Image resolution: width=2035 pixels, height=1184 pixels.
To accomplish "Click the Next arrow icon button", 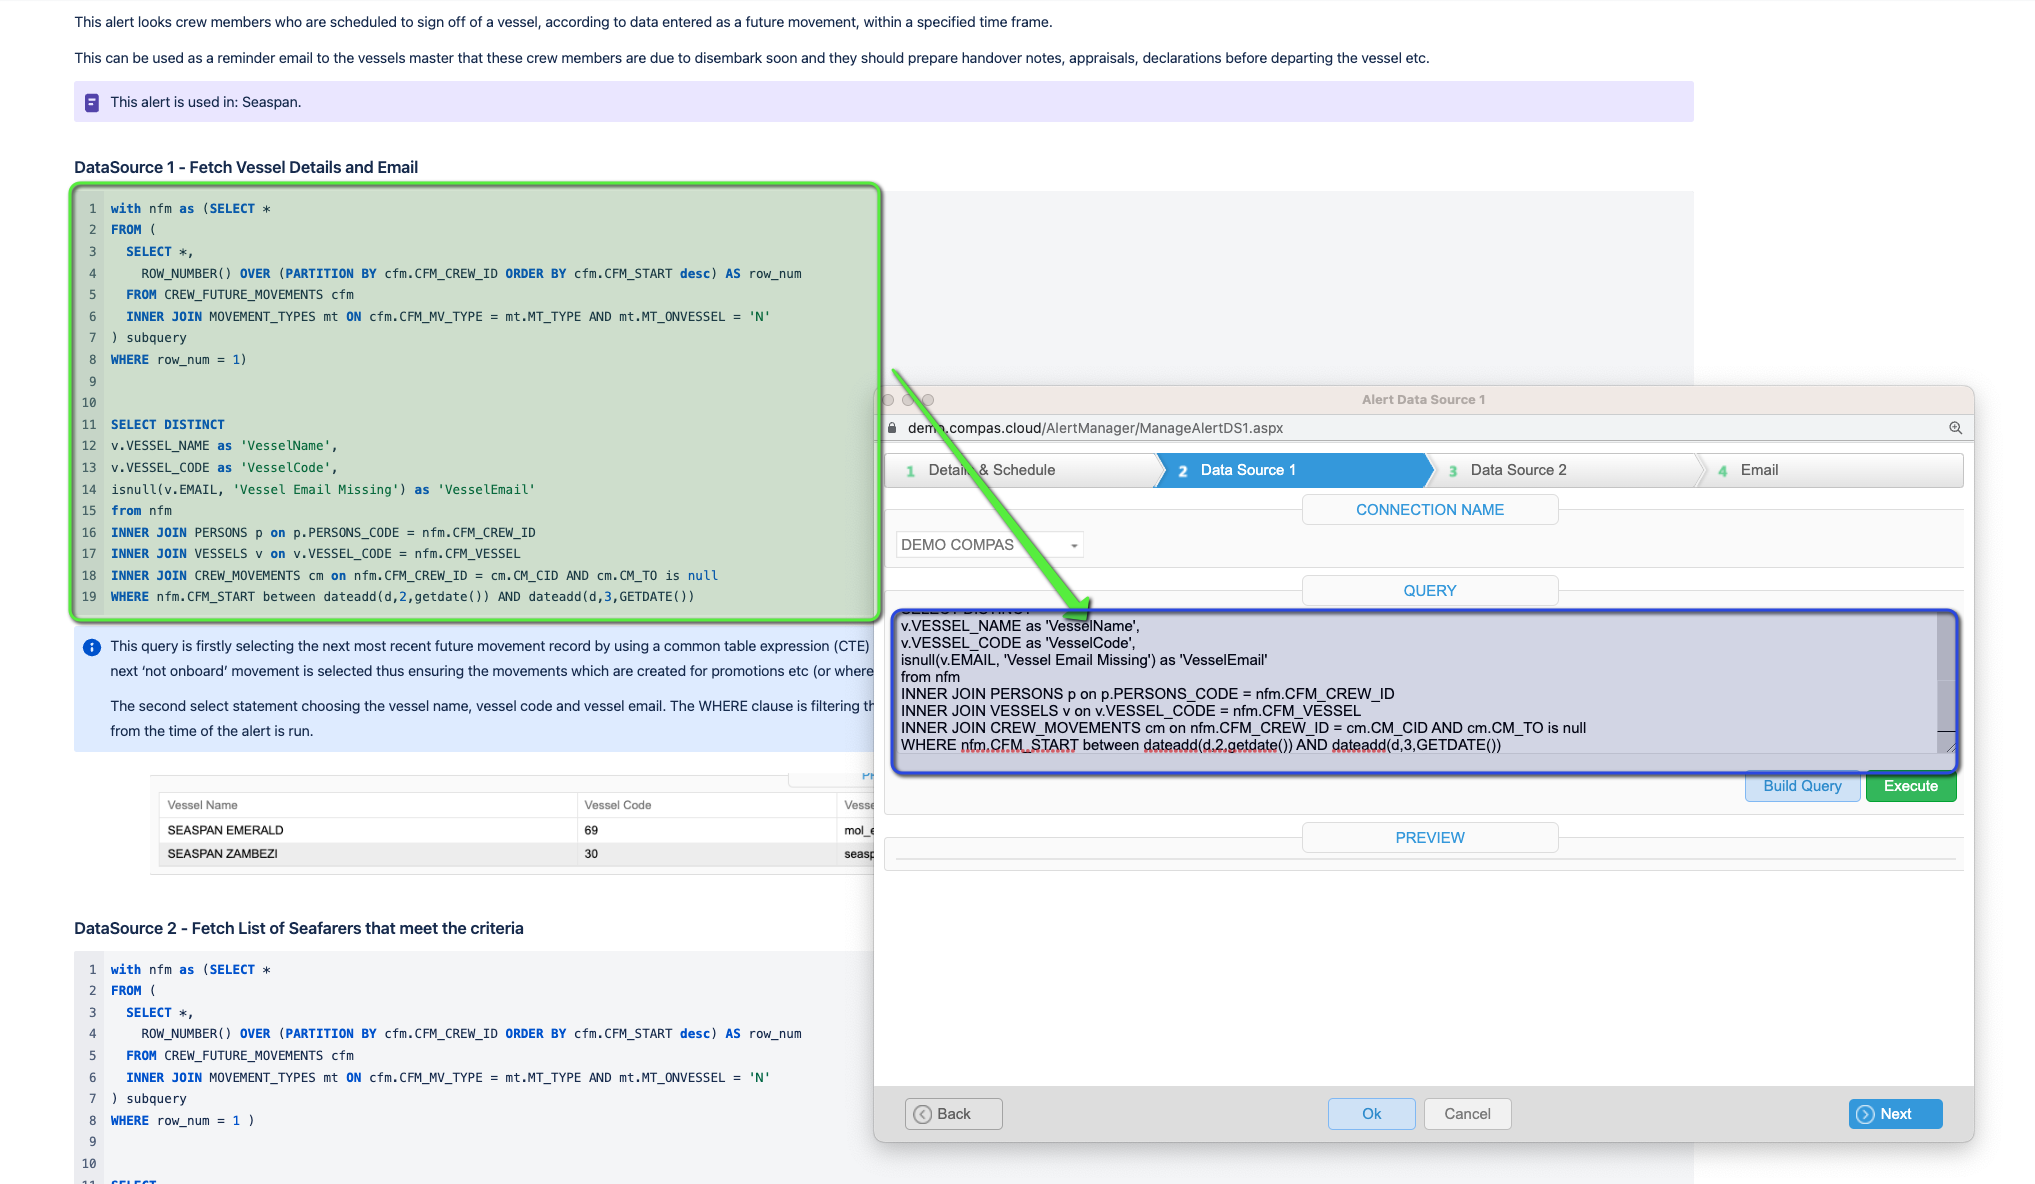I will click(x=1895, y=1114).
